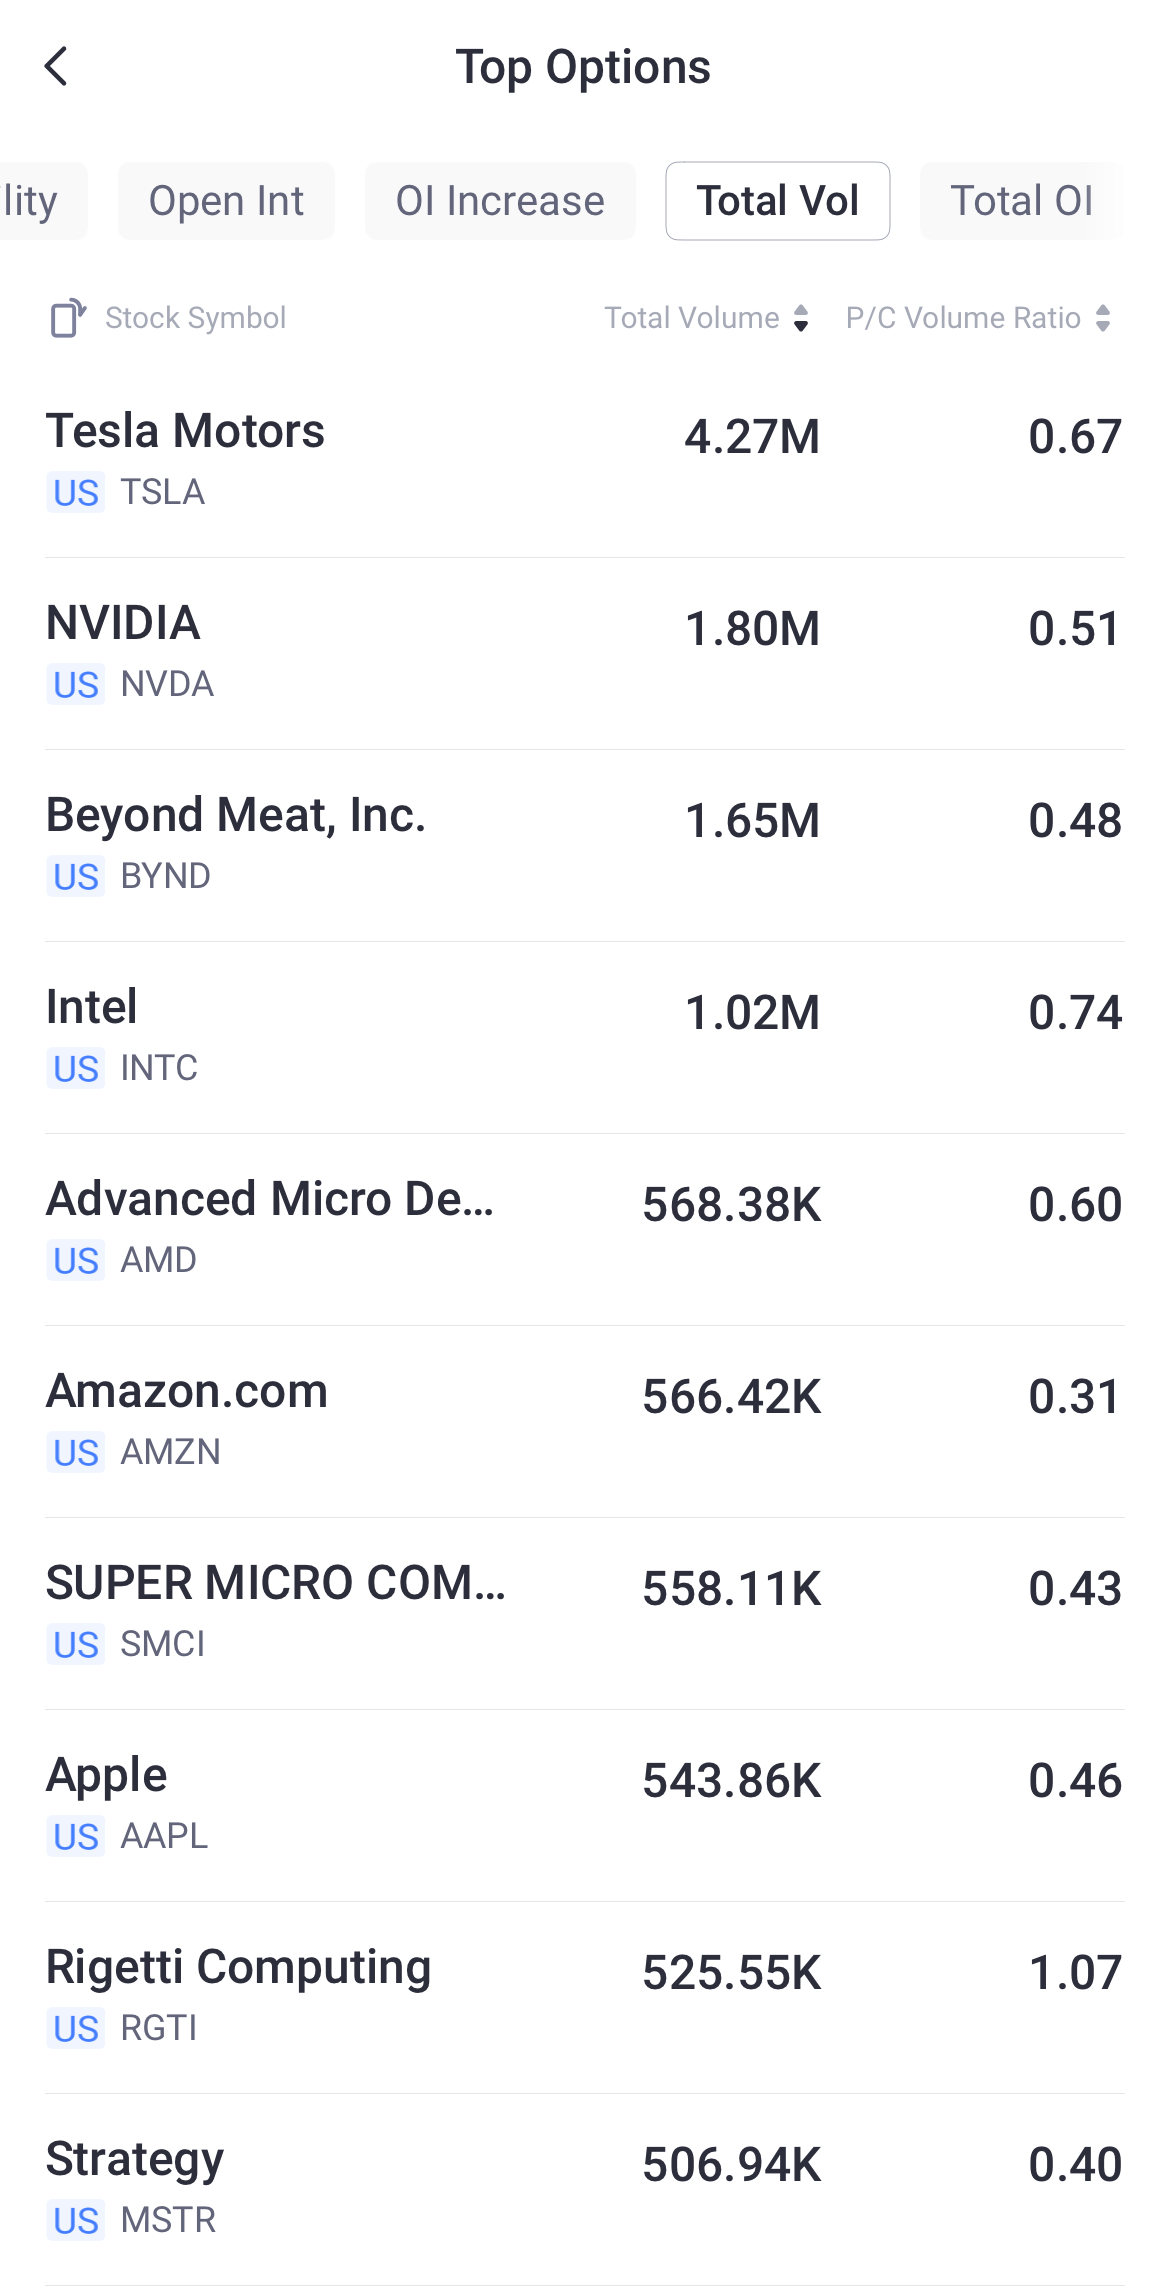This screenshot has height=2289, width=1170.
Task: Sort by Total Volume arrows
Action: pyautogui.click(x=801, y=318)
